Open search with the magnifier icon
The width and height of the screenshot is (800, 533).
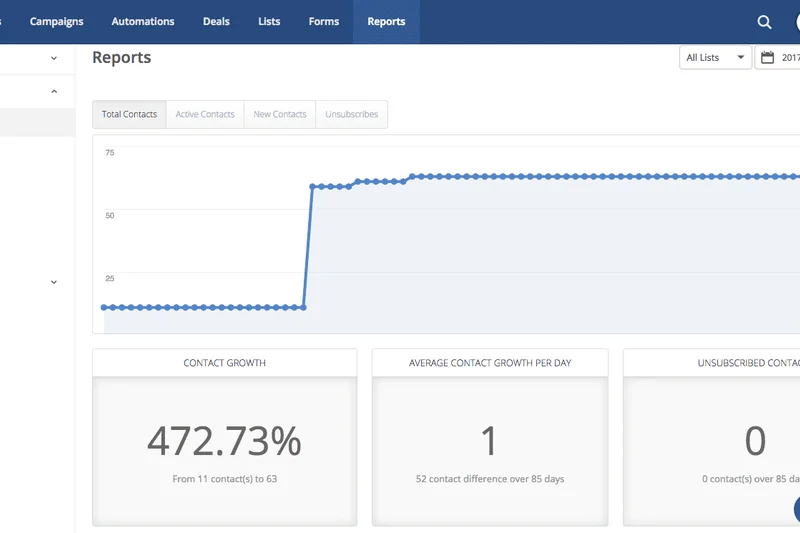click(x=764, y=22)
